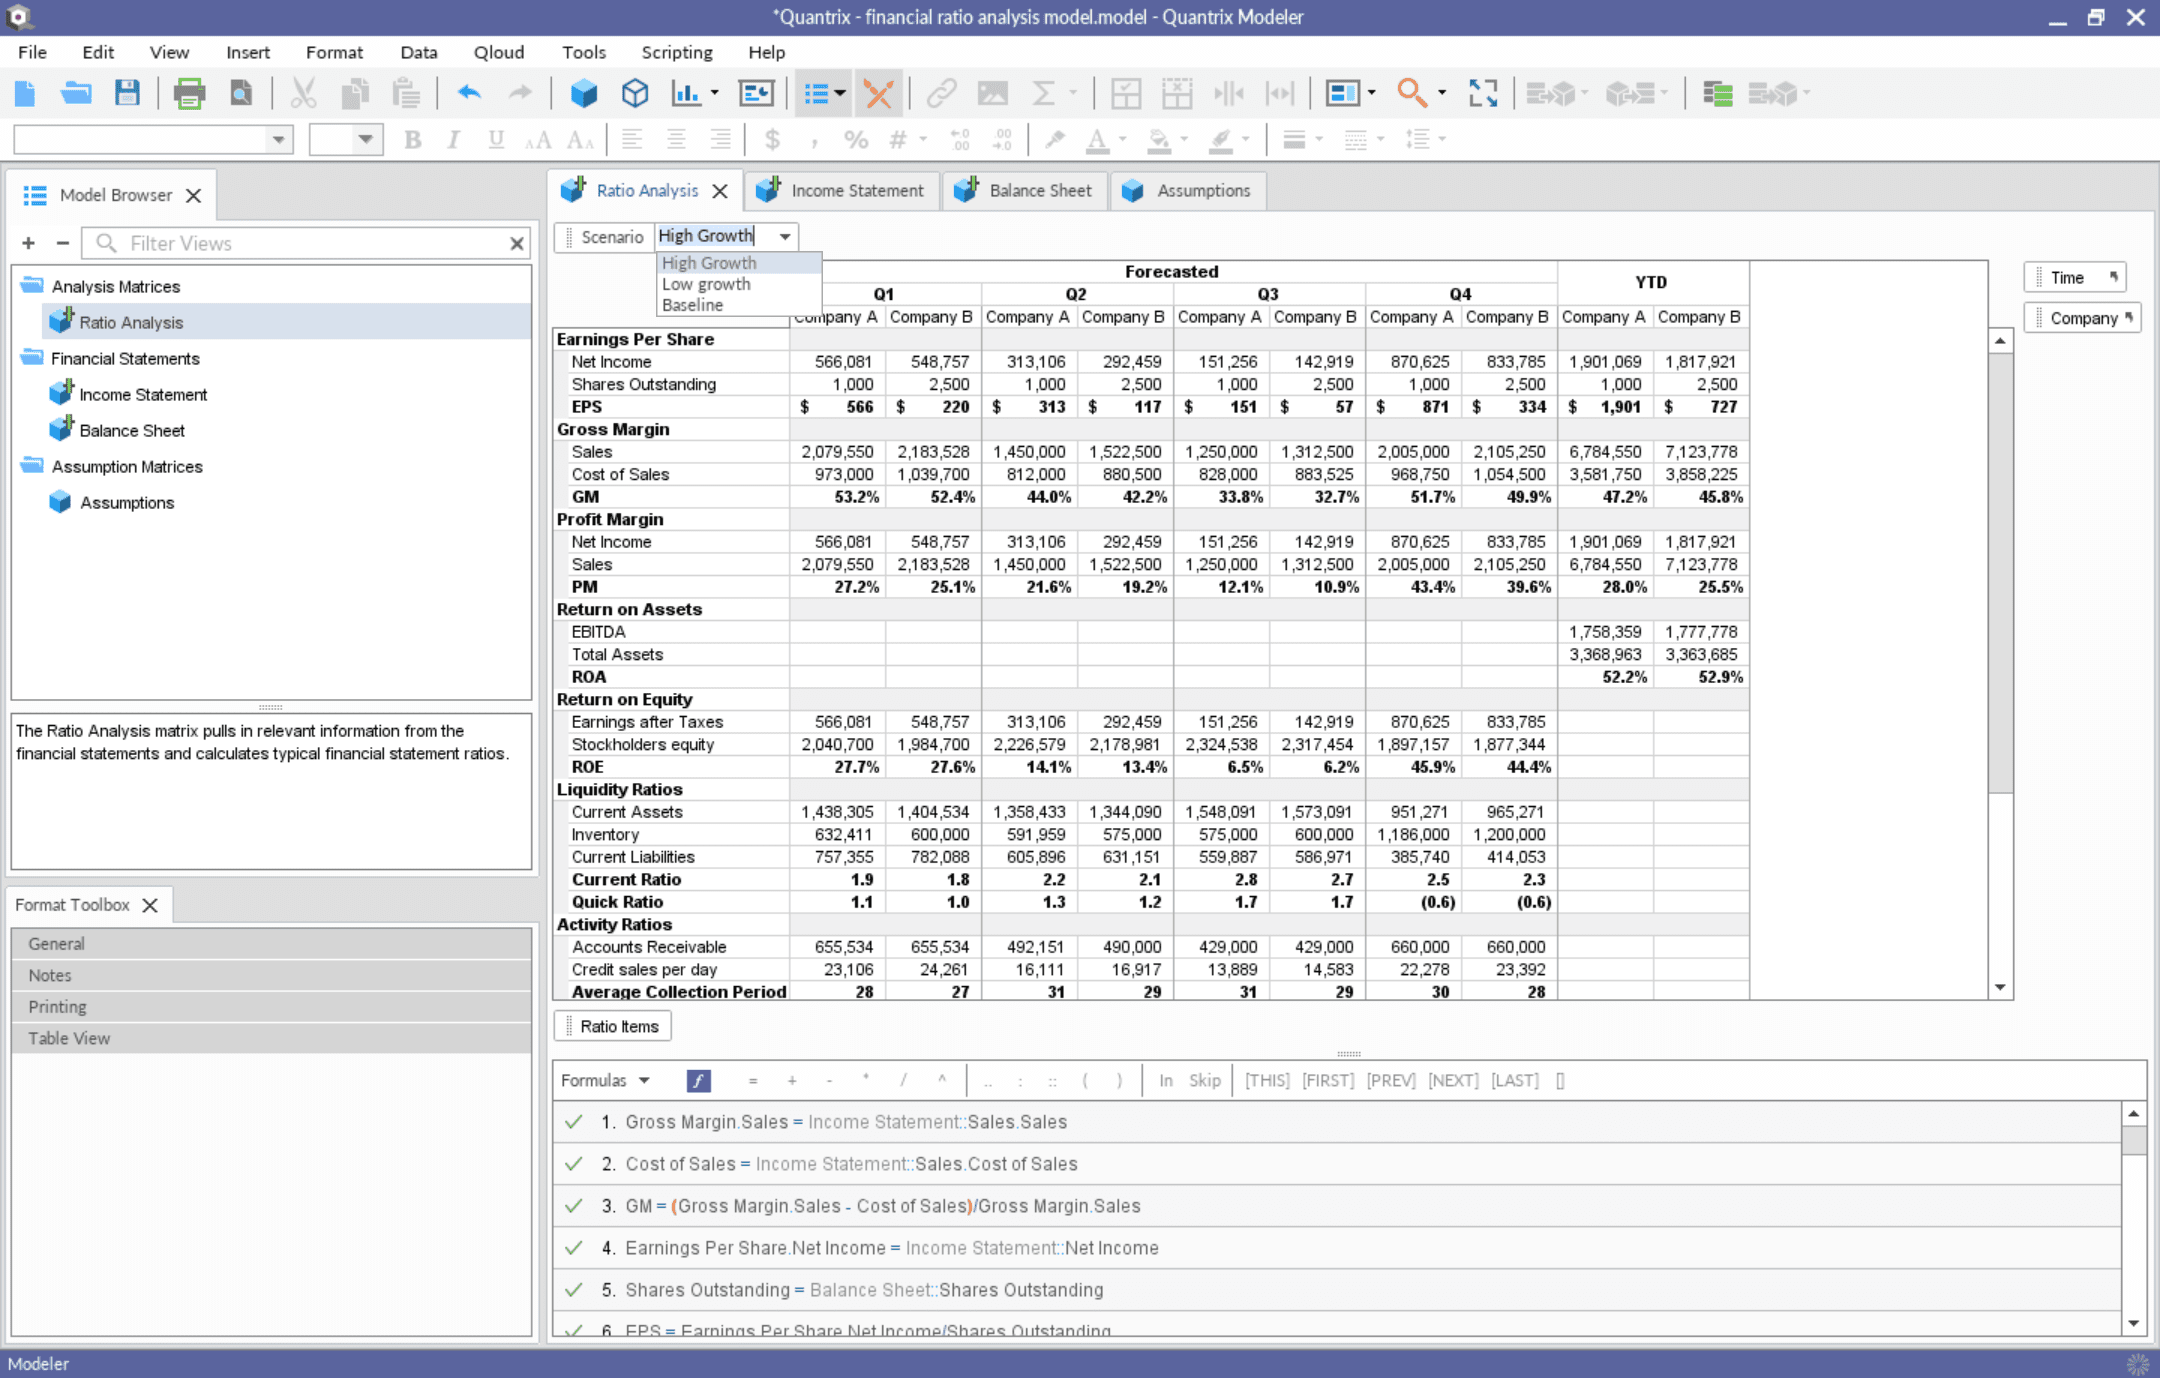
Task: Toggle the checkmark beside formula 3 for GM
Action: point(573,1206)
